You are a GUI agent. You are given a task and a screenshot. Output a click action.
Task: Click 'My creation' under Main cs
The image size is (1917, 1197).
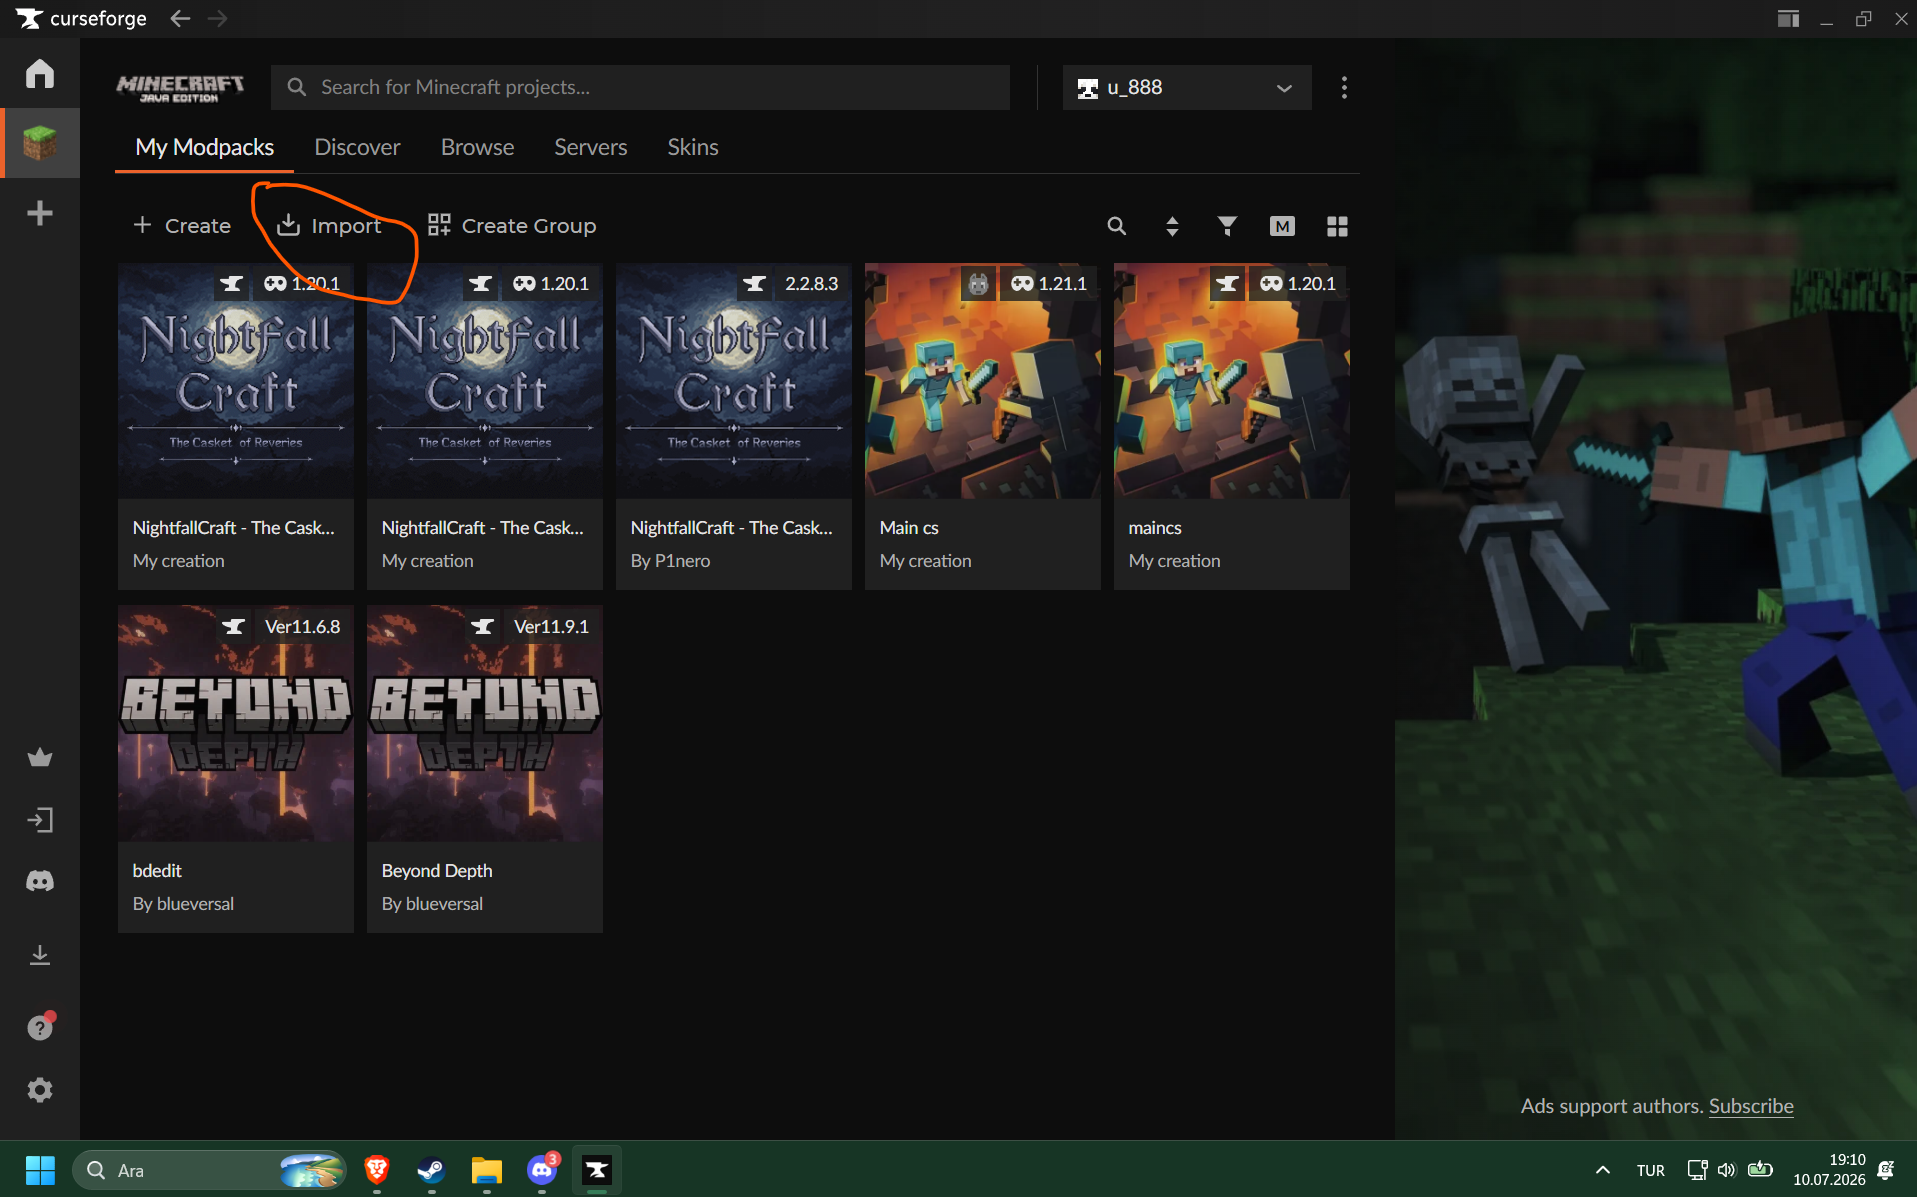(x=925, y=561)
